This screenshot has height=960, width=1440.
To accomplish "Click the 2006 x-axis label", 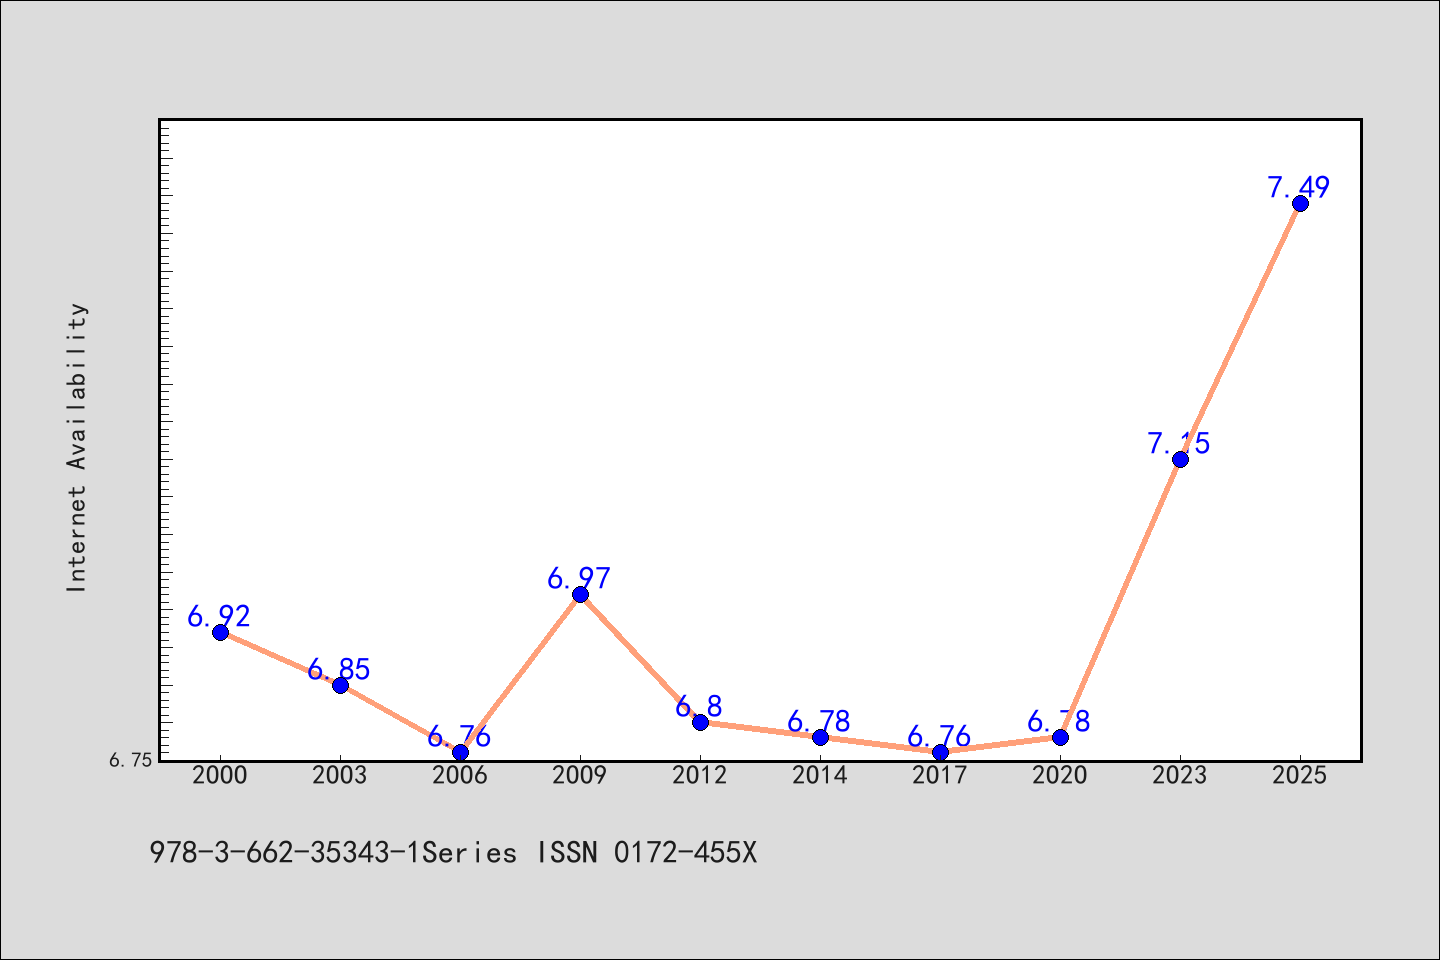I will pos(460,775).
